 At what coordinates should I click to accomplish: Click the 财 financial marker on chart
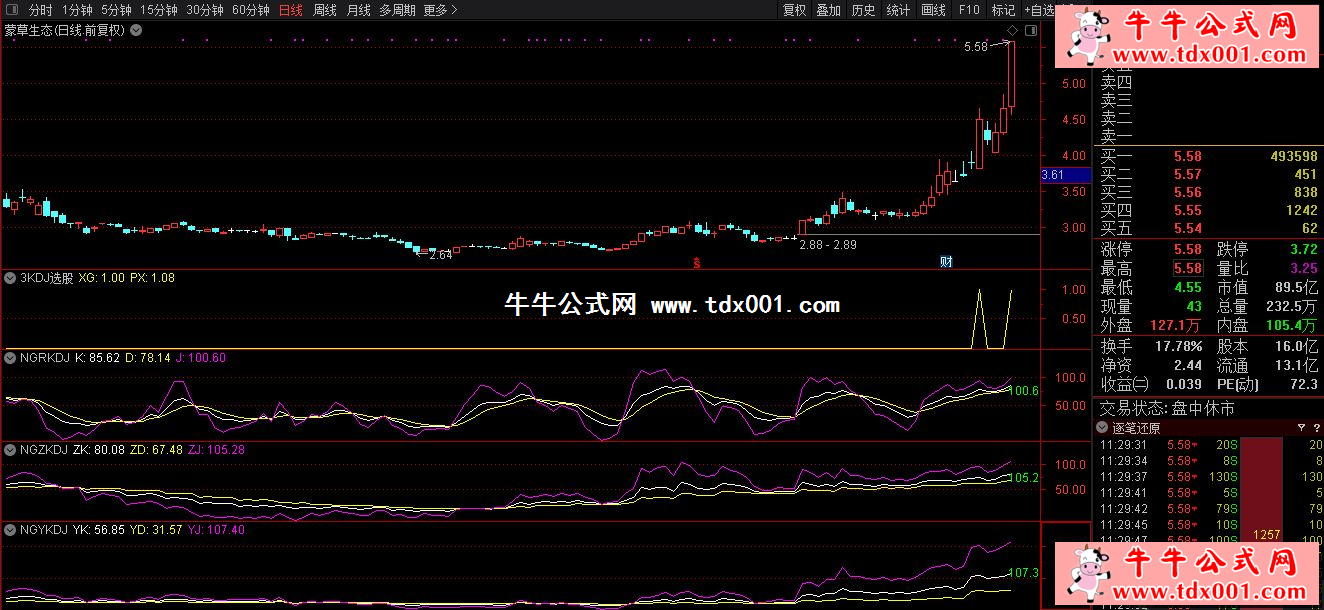coord(946,262)
